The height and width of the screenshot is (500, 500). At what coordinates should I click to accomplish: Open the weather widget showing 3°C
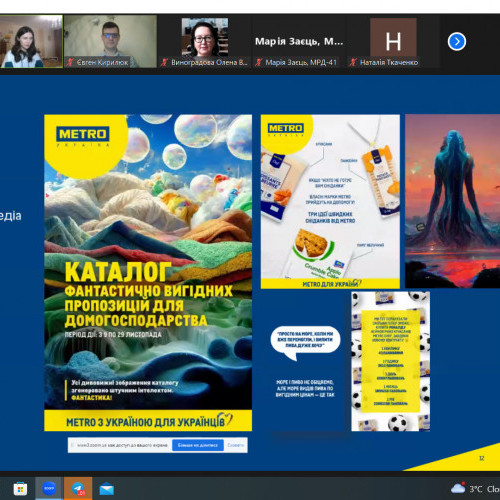click(x=475, y=489)
